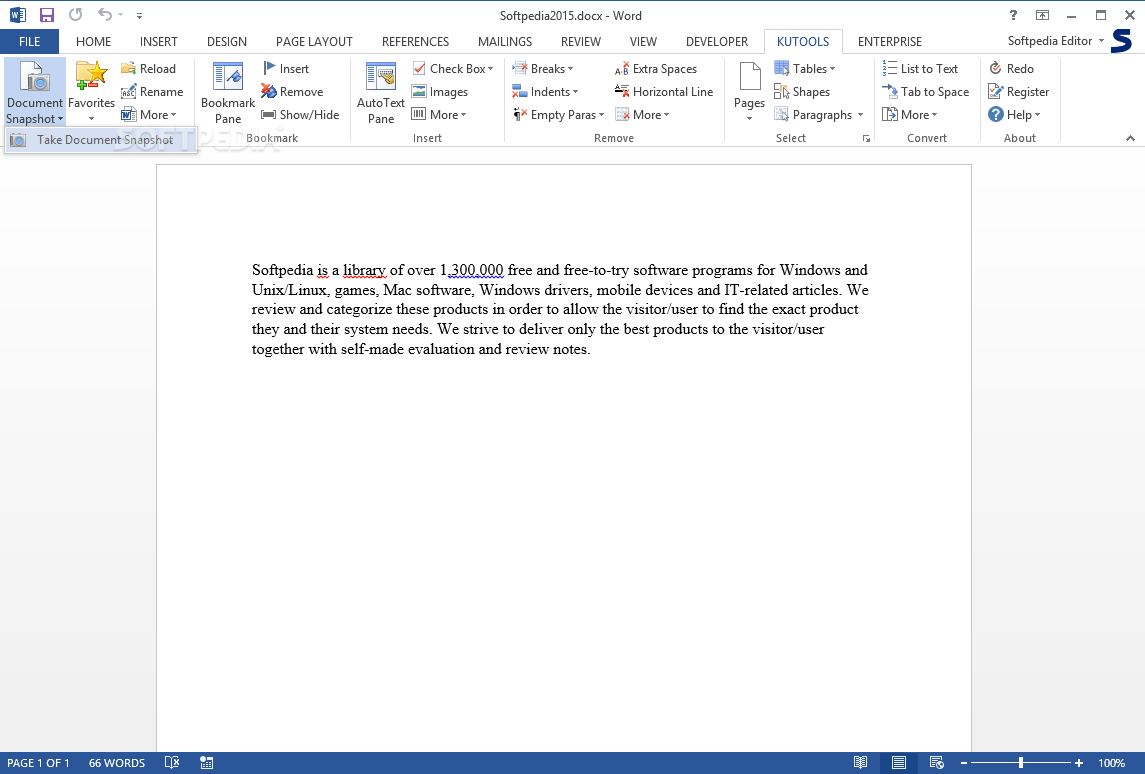Convert Tab to Space

click(926, 92)
